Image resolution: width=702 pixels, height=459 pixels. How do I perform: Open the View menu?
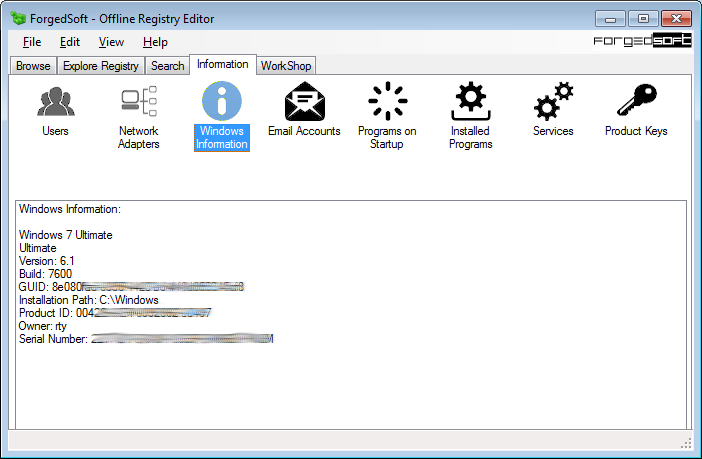click(111, 42)
